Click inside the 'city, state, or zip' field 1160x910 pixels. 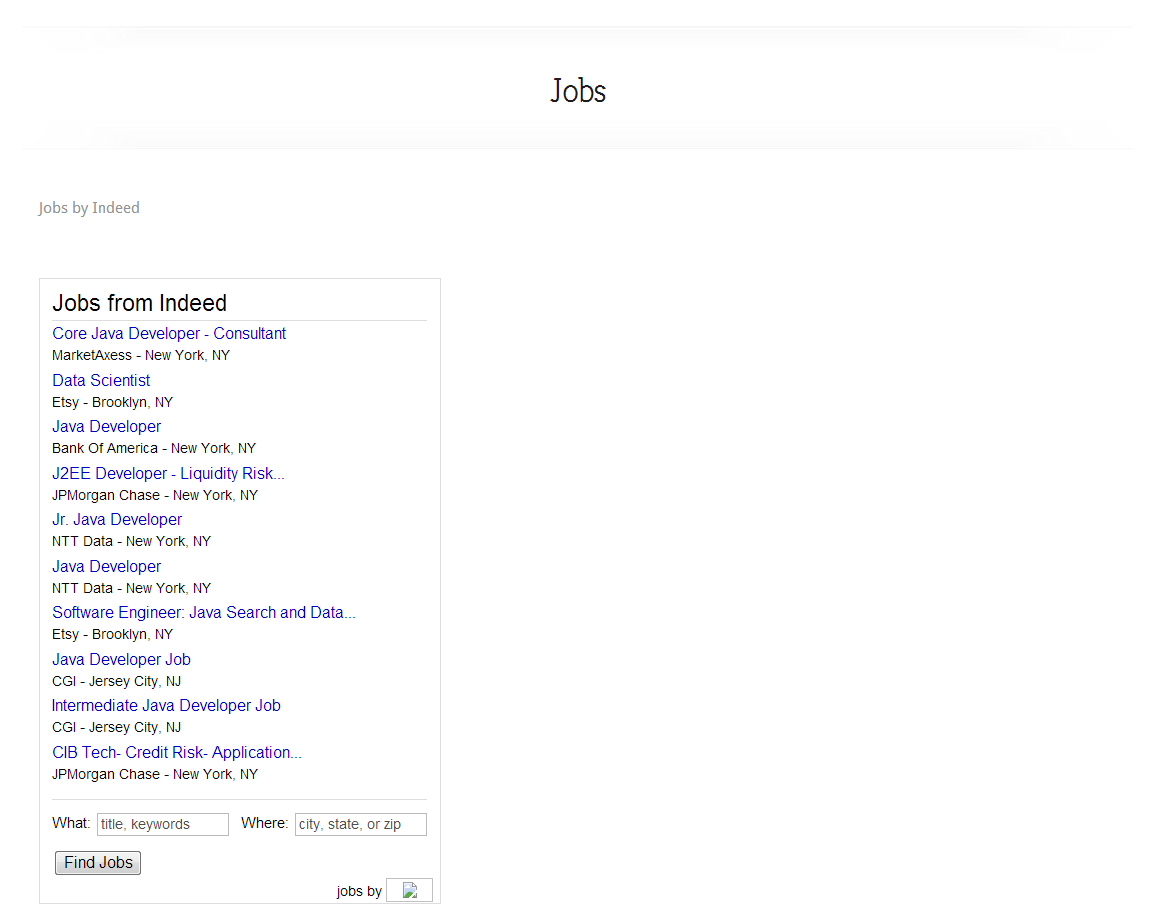(x=360, y=824)
